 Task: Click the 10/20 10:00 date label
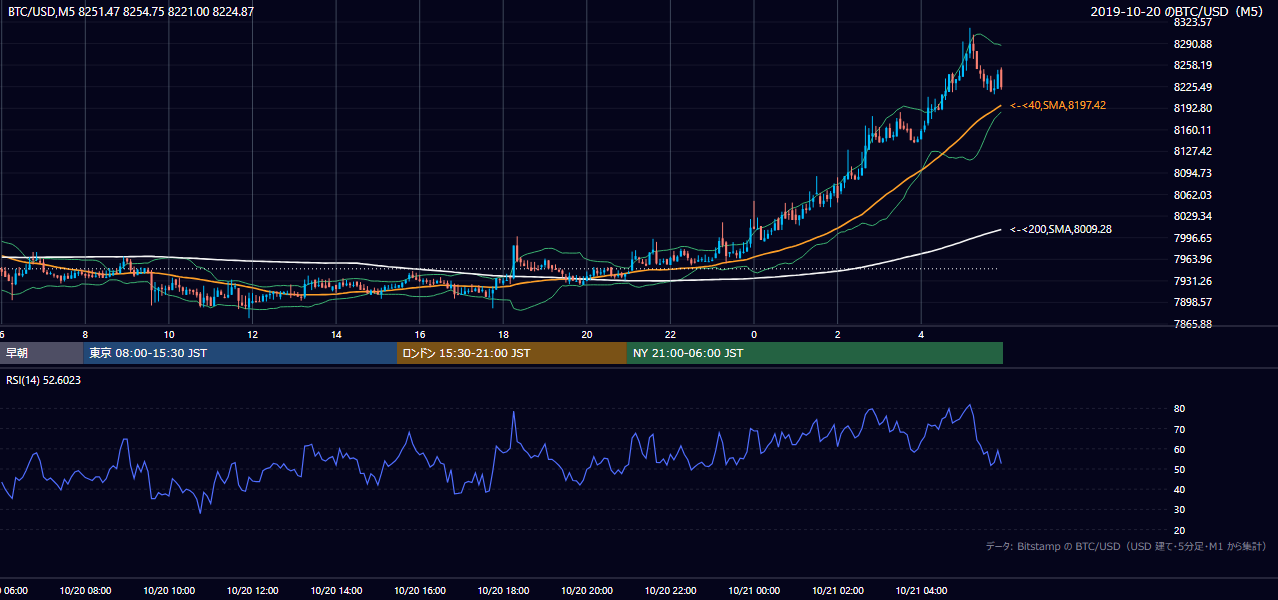169,591
